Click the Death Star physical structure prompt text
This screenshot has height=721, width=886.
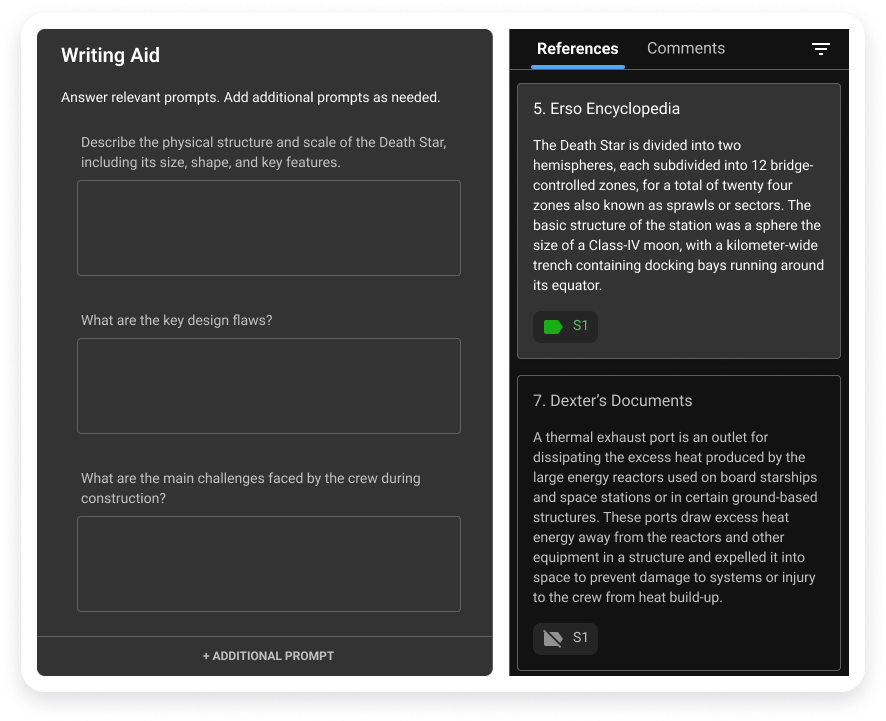click(263, 152)
